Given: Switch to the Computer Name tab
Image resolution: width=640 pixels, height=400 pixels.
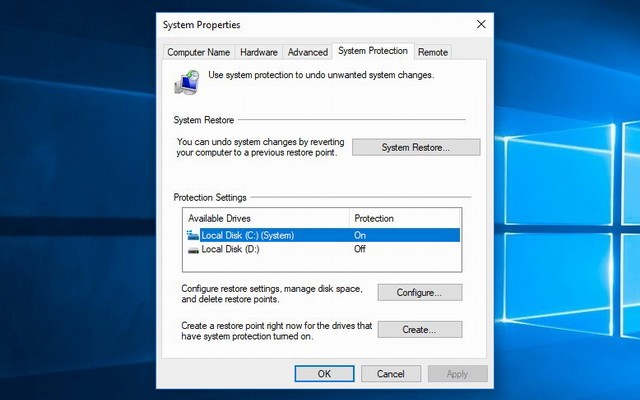Looking at the screenshot, I should (198, 52).
